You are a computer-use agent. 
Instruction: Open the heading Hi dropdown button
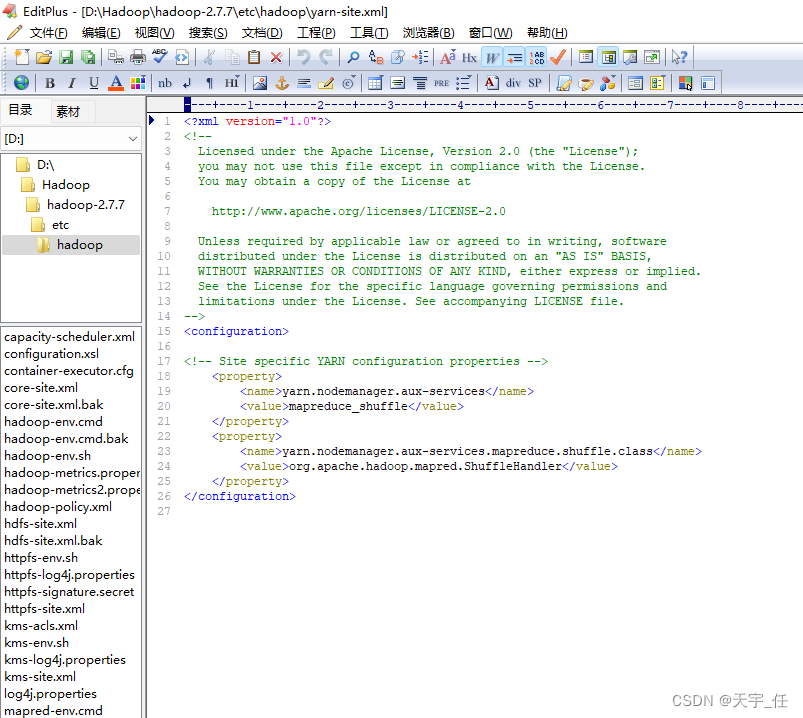(231, 83)
